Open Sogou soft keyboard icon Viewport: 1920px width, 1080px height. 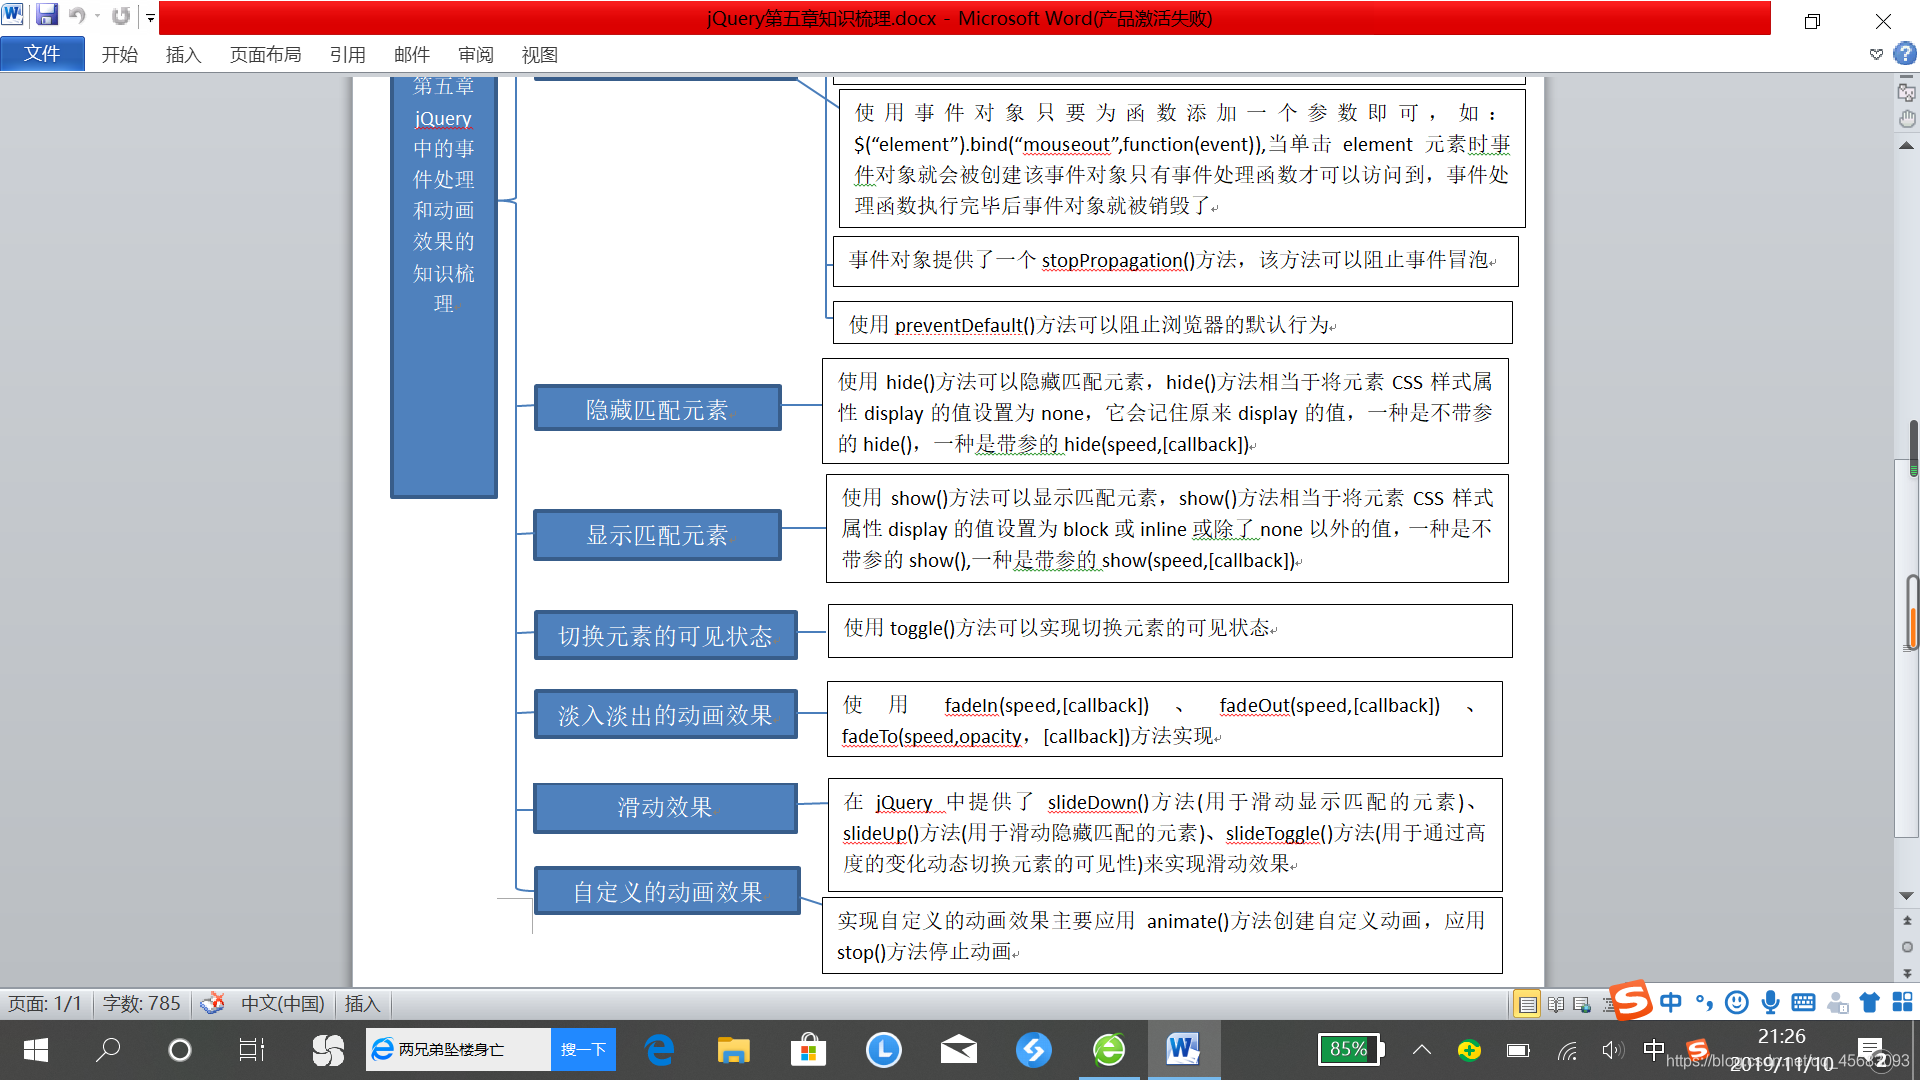click(x=1803, y=1002)
